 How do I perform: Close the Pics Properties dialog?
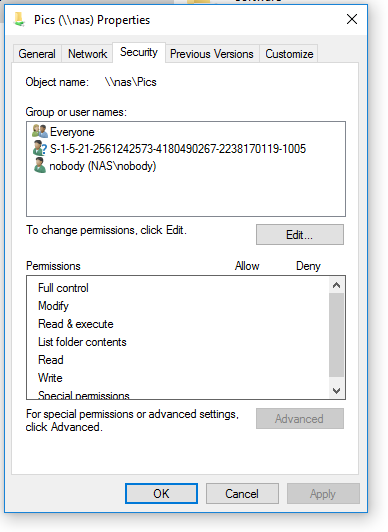[352, 19]
